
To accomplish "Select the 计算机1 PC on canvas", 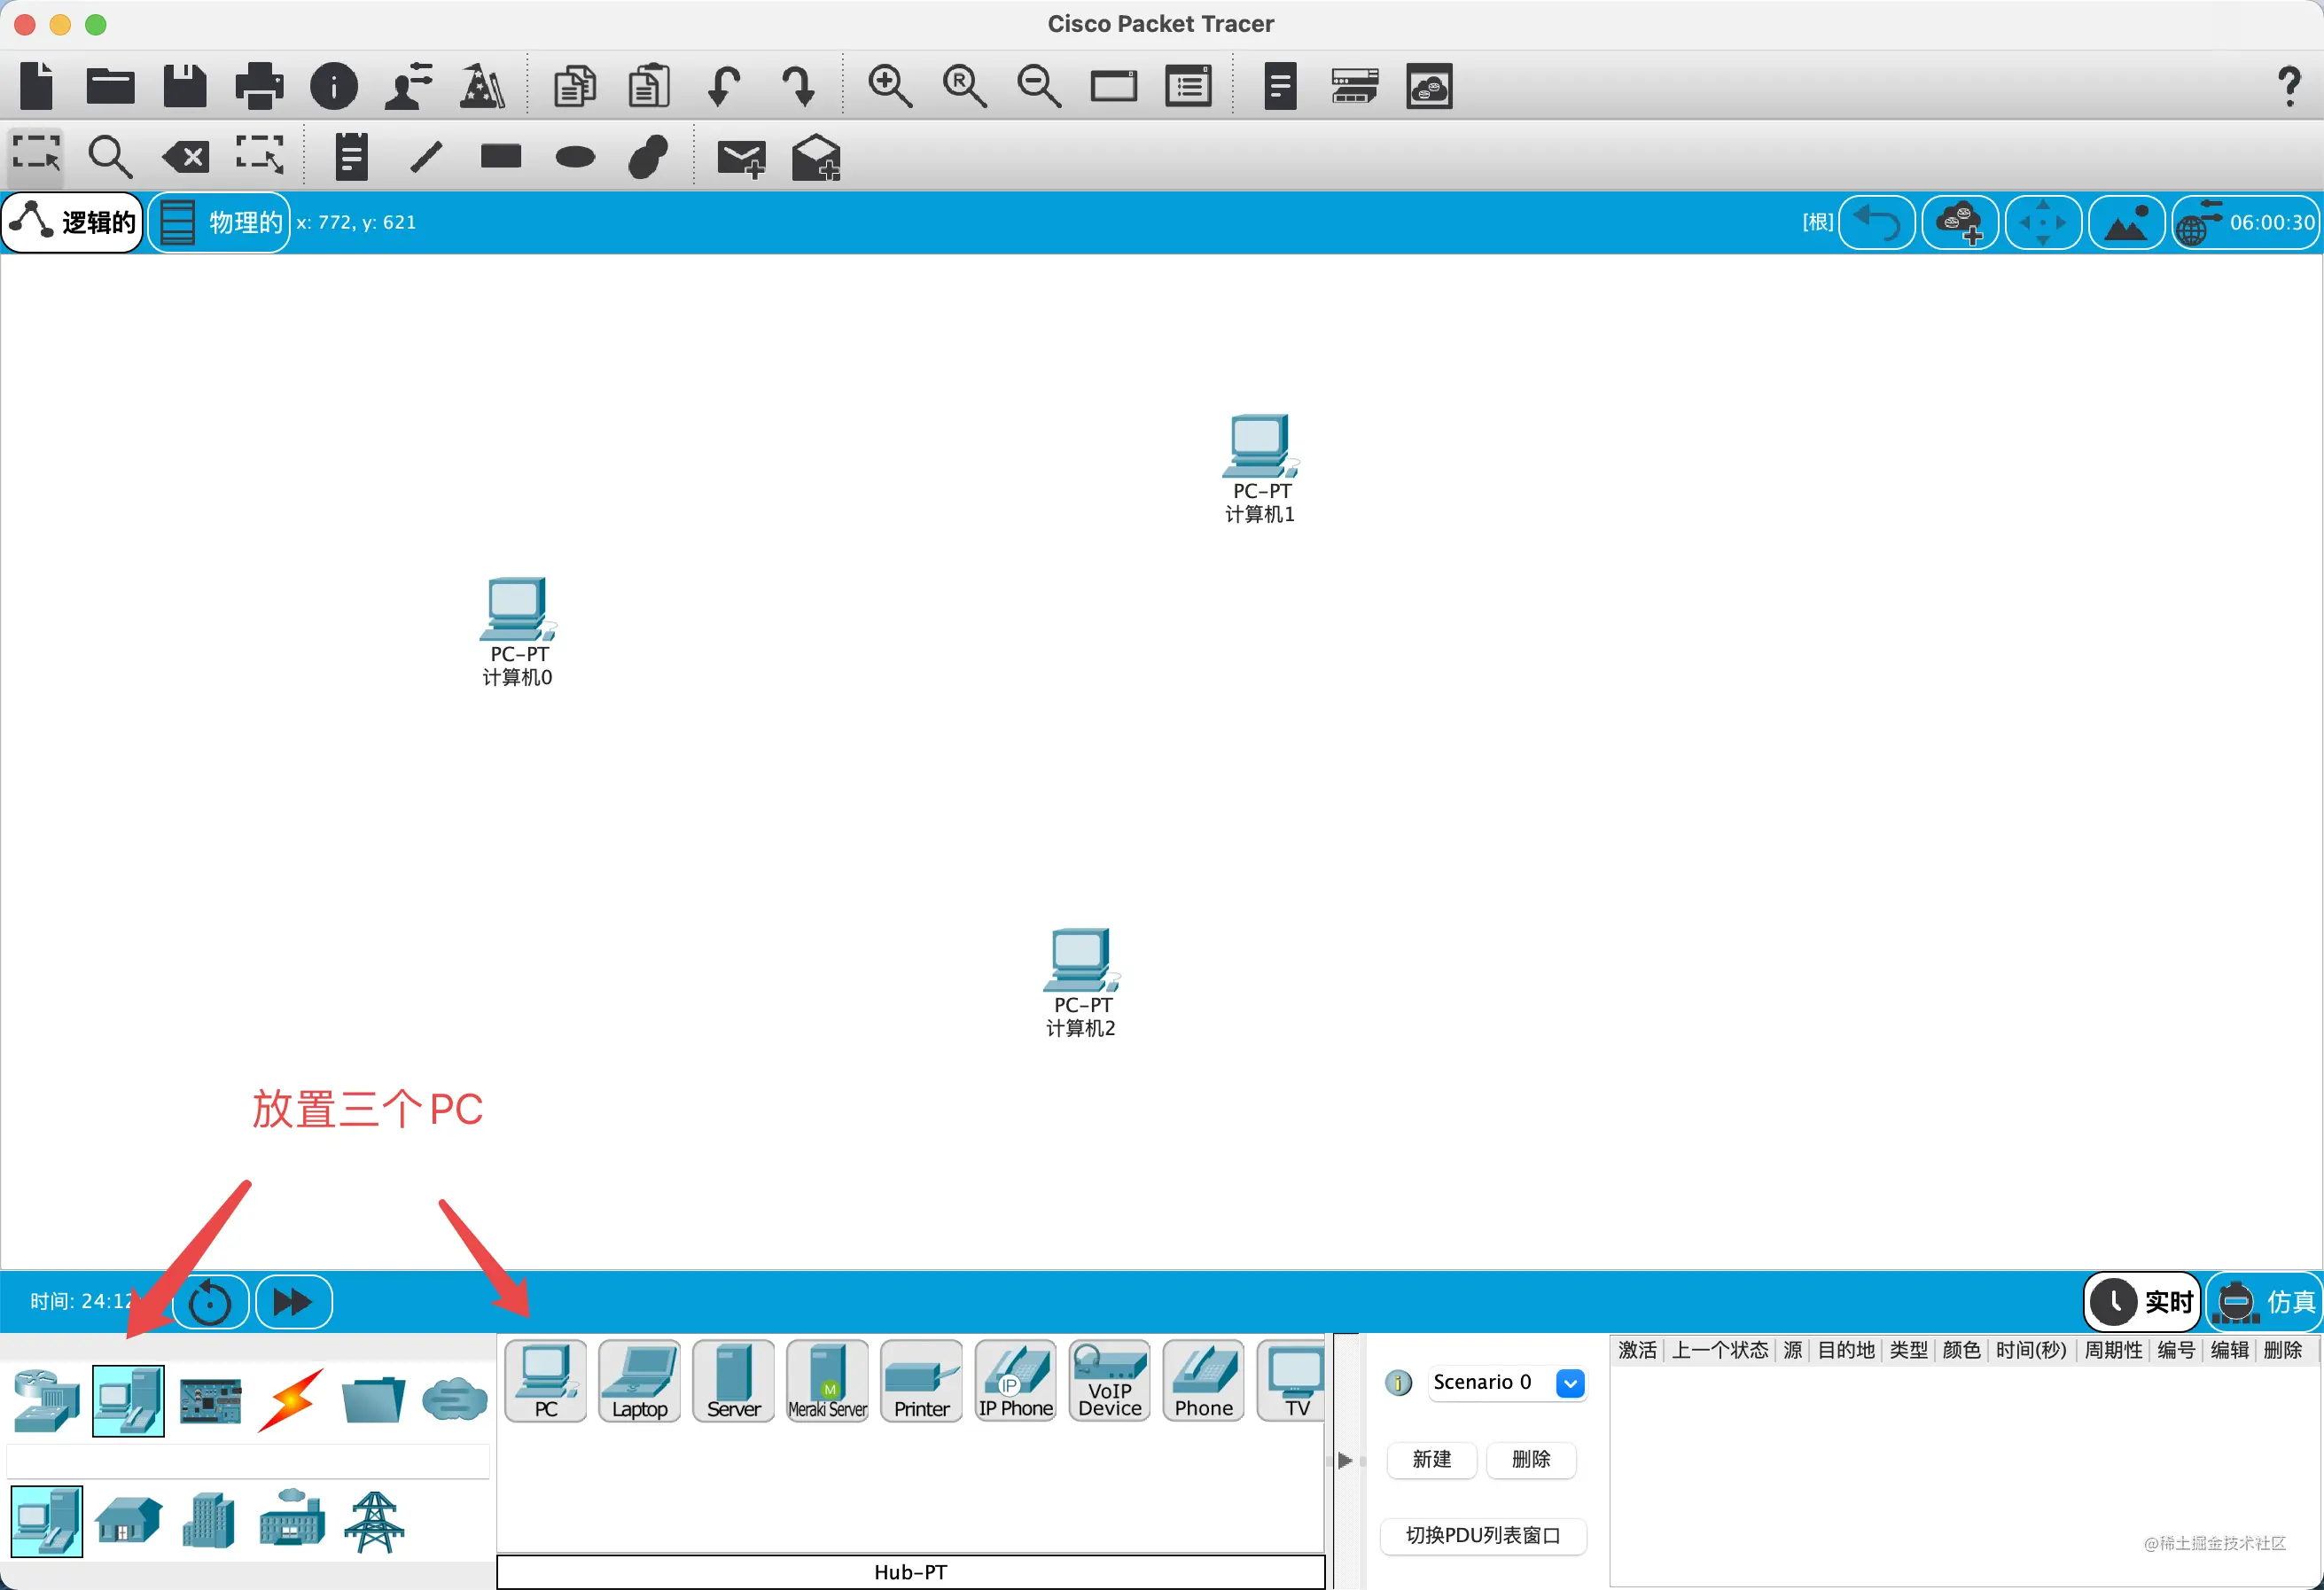I will (x=1260, y=468).
